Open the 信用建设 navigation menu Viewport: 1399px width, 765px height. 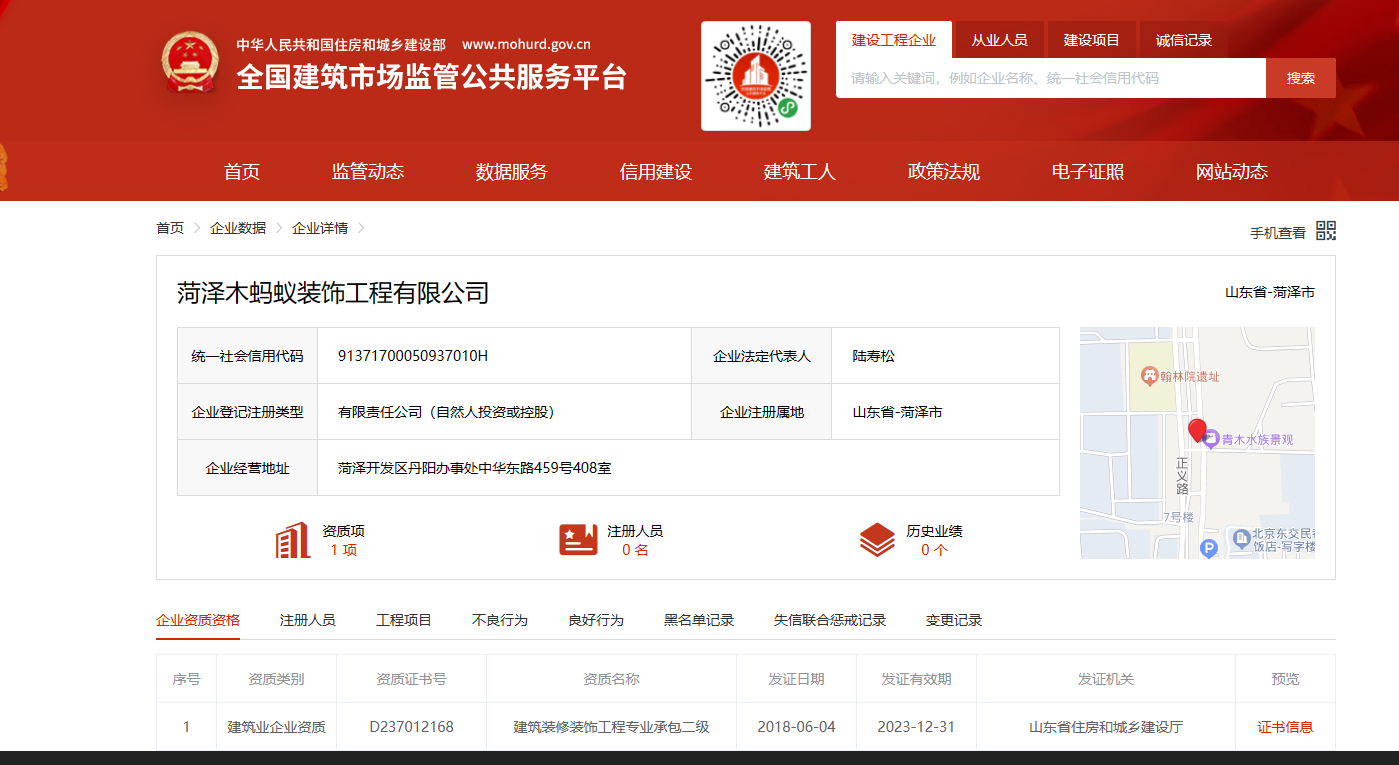point(656,172)
